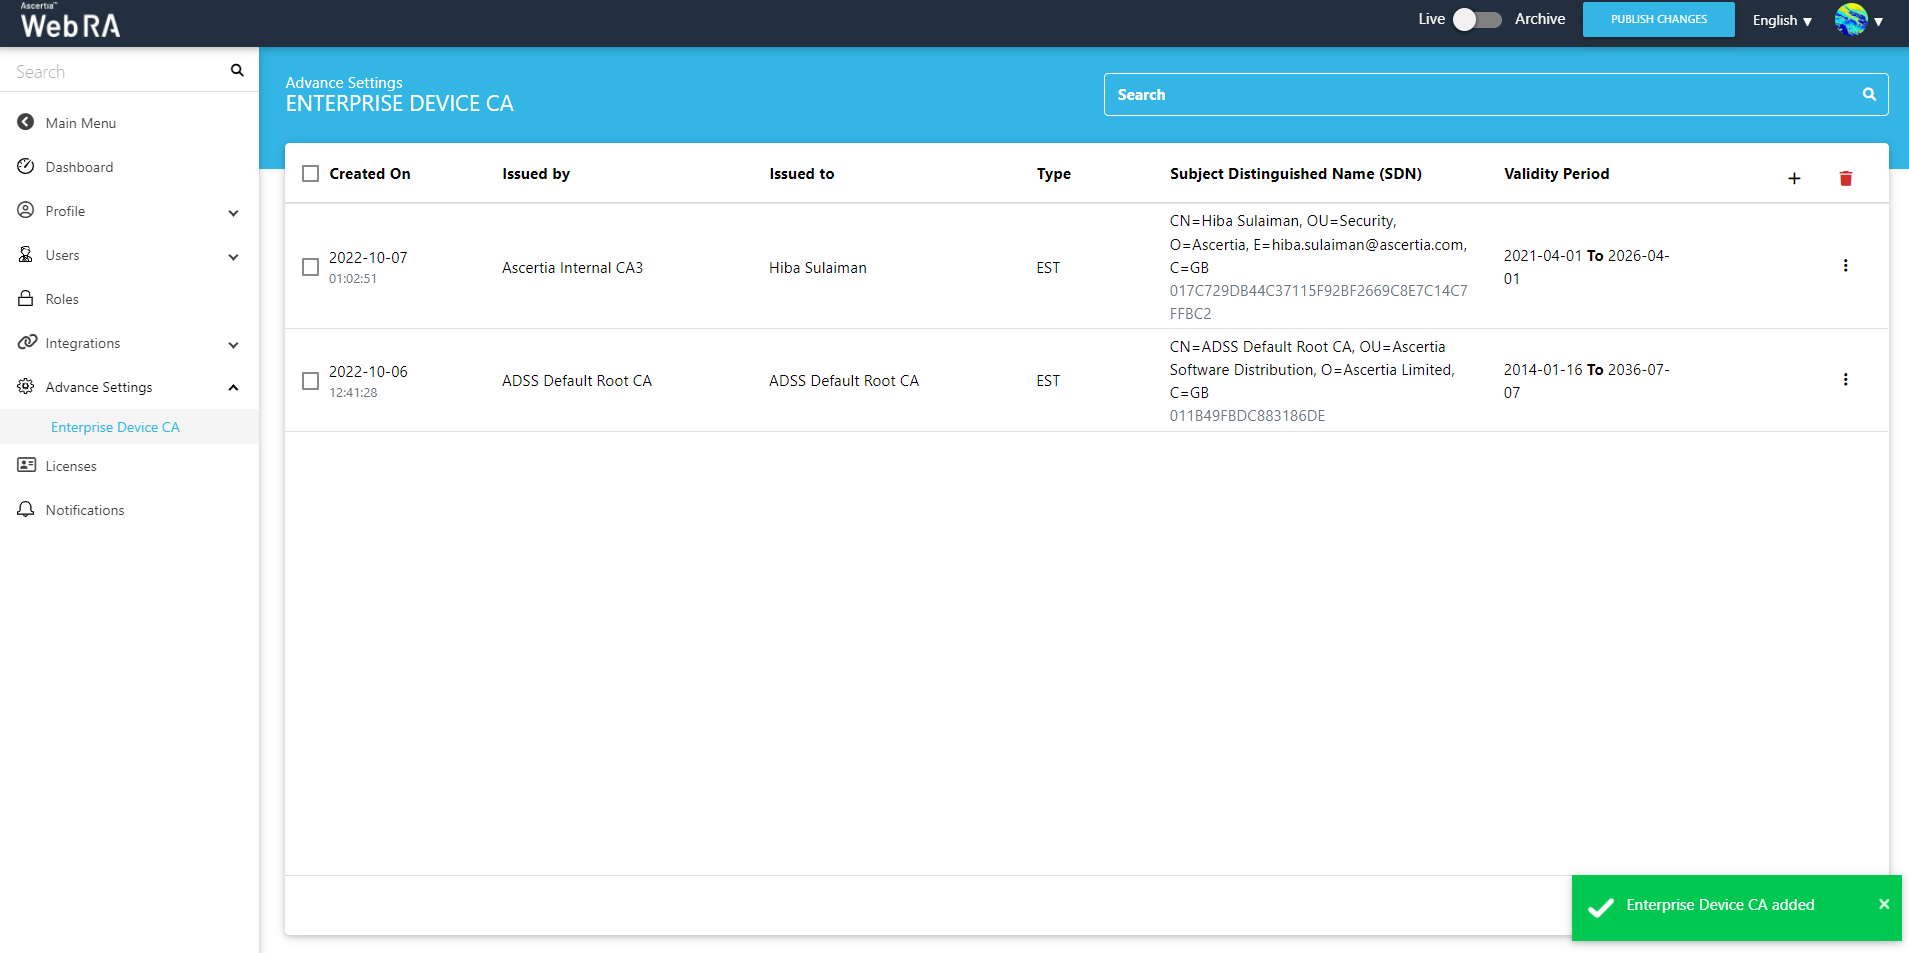This screenshot has height=953, width=1909.
Task: Open the Licenses menu item
Action: (x=71, y=466)
